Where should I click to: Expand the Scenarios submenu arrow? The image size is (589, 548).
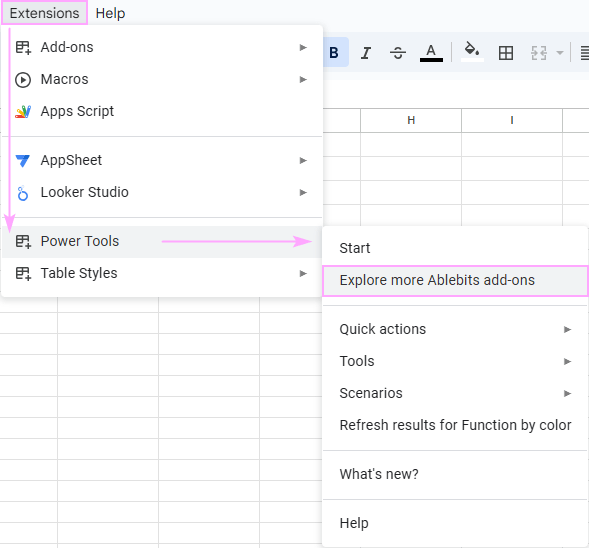[567, 394]
